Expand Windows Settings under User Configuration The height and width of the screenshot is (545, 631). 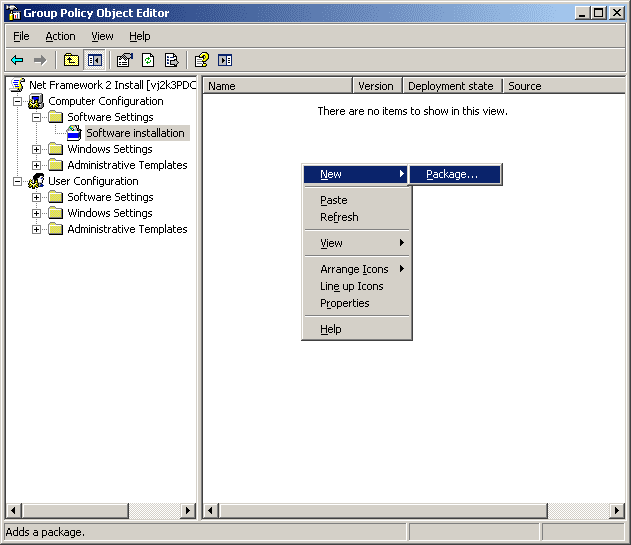36,213
